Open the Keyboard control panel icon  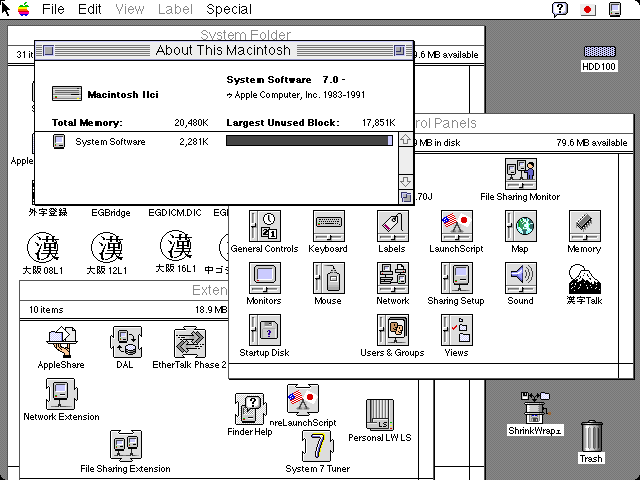click(329, 226)
